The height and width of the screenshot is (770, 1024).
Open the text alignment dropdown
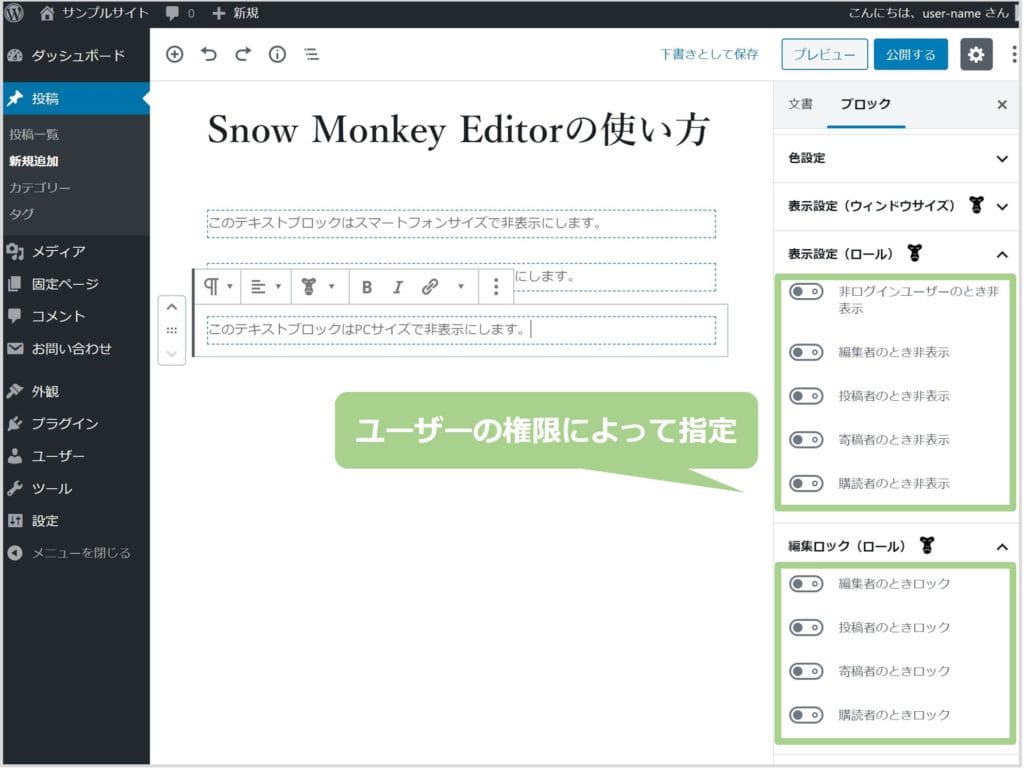(x=266, y=287)
